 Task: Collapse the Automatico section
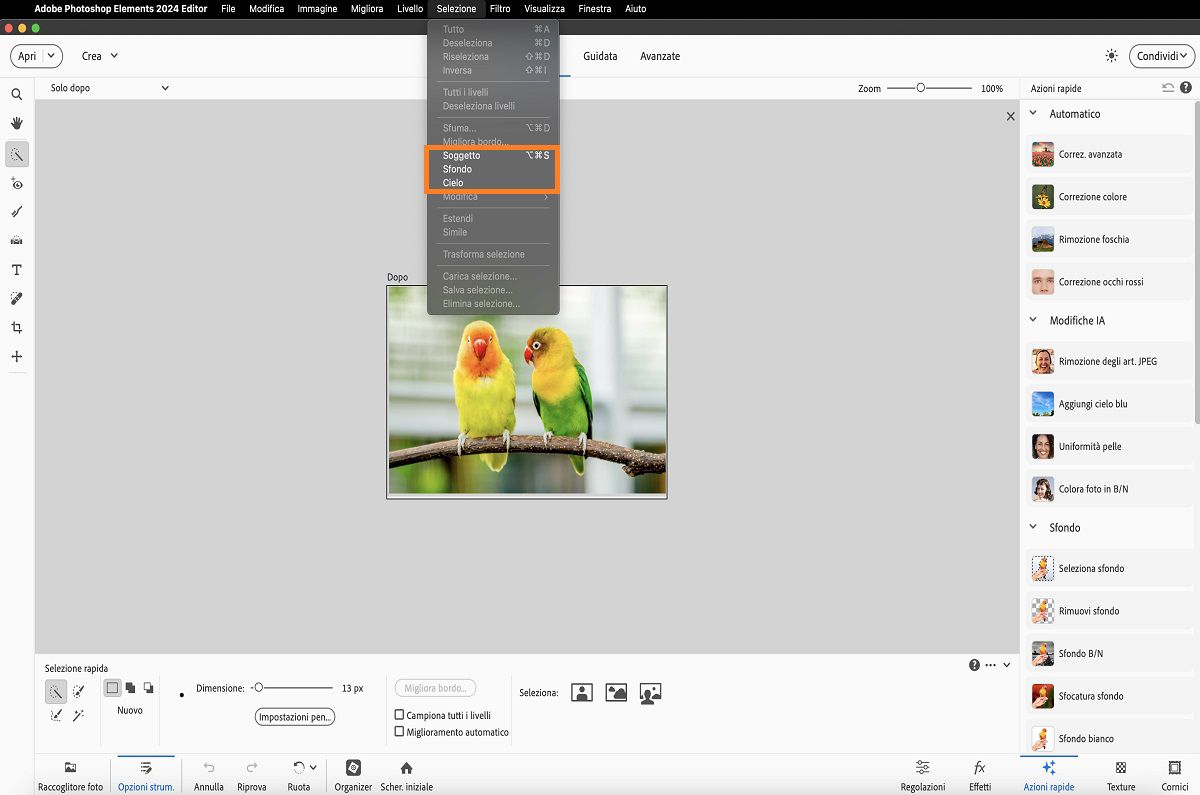click(x=1033, y=114)
